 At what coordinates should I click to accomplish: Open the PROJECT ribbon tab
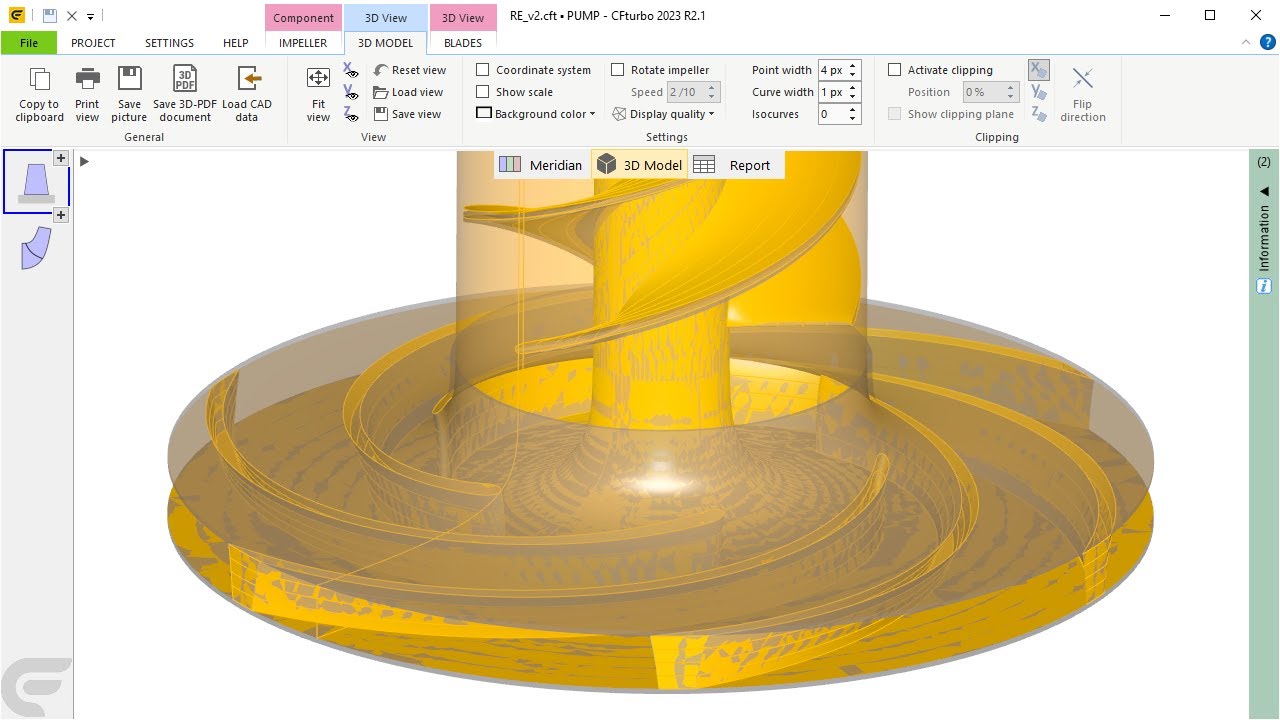tap(93, 43)
